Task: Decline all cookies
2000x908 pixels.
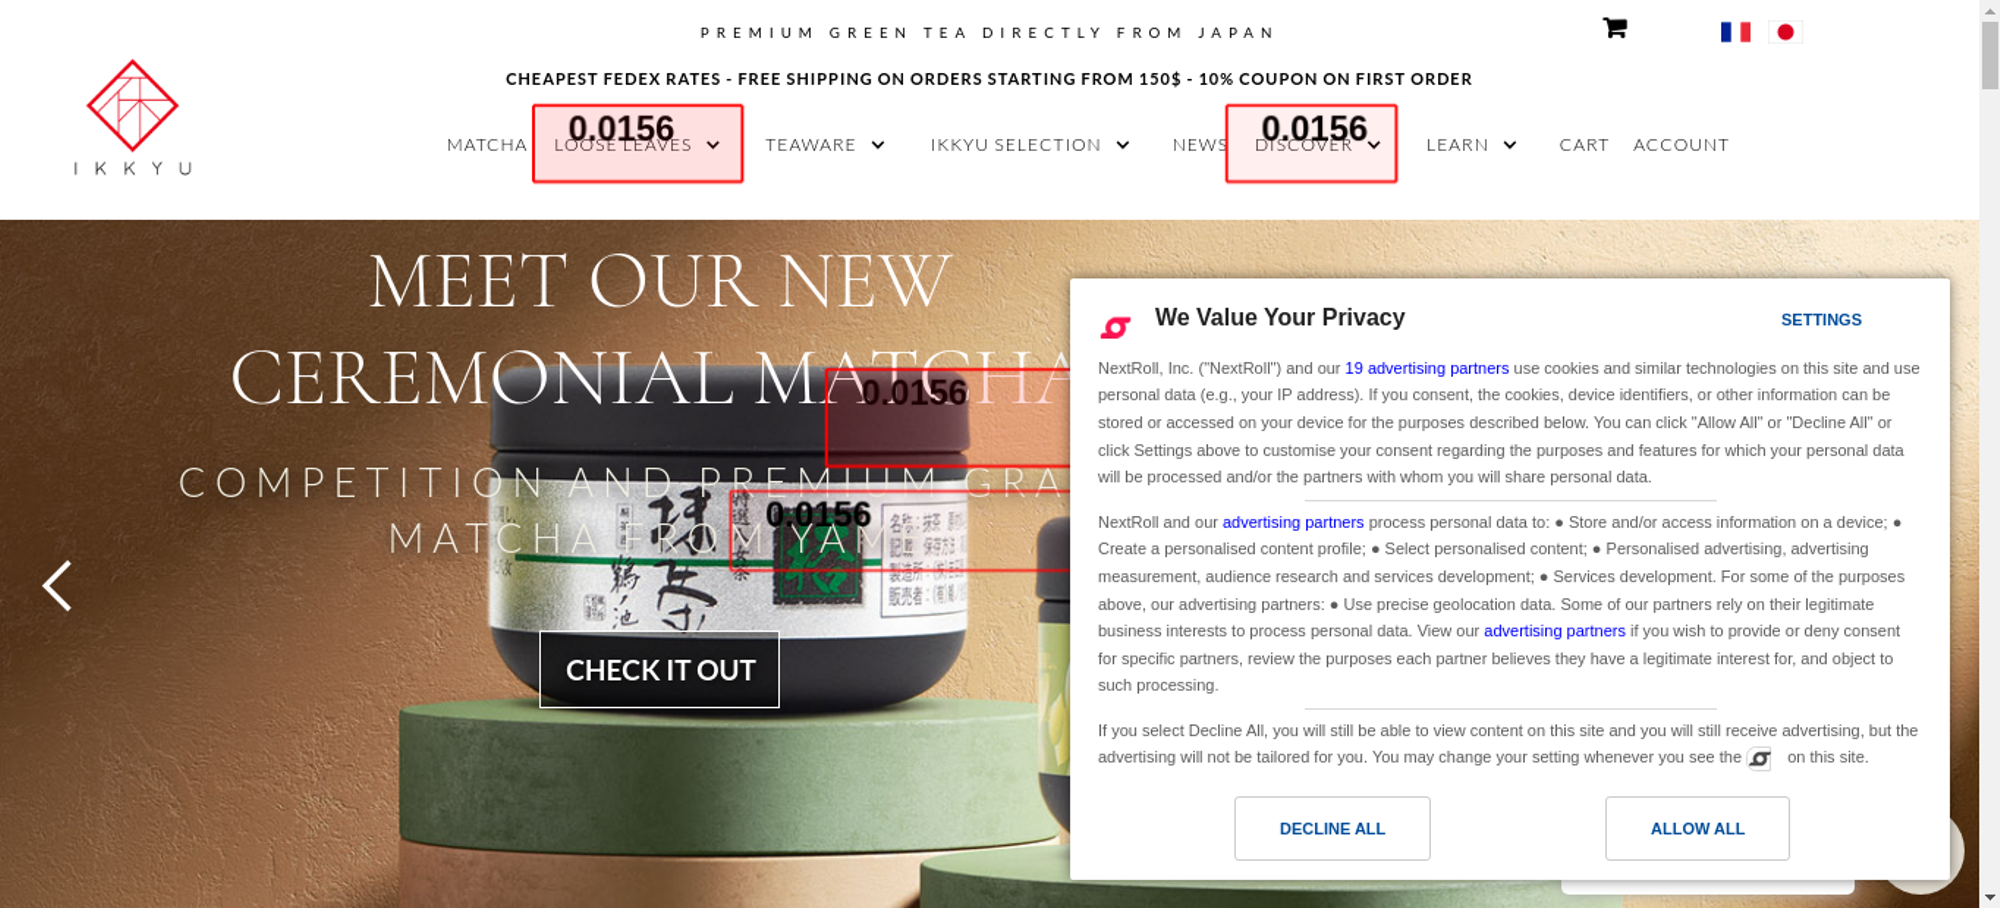Action: (1332, 828)
